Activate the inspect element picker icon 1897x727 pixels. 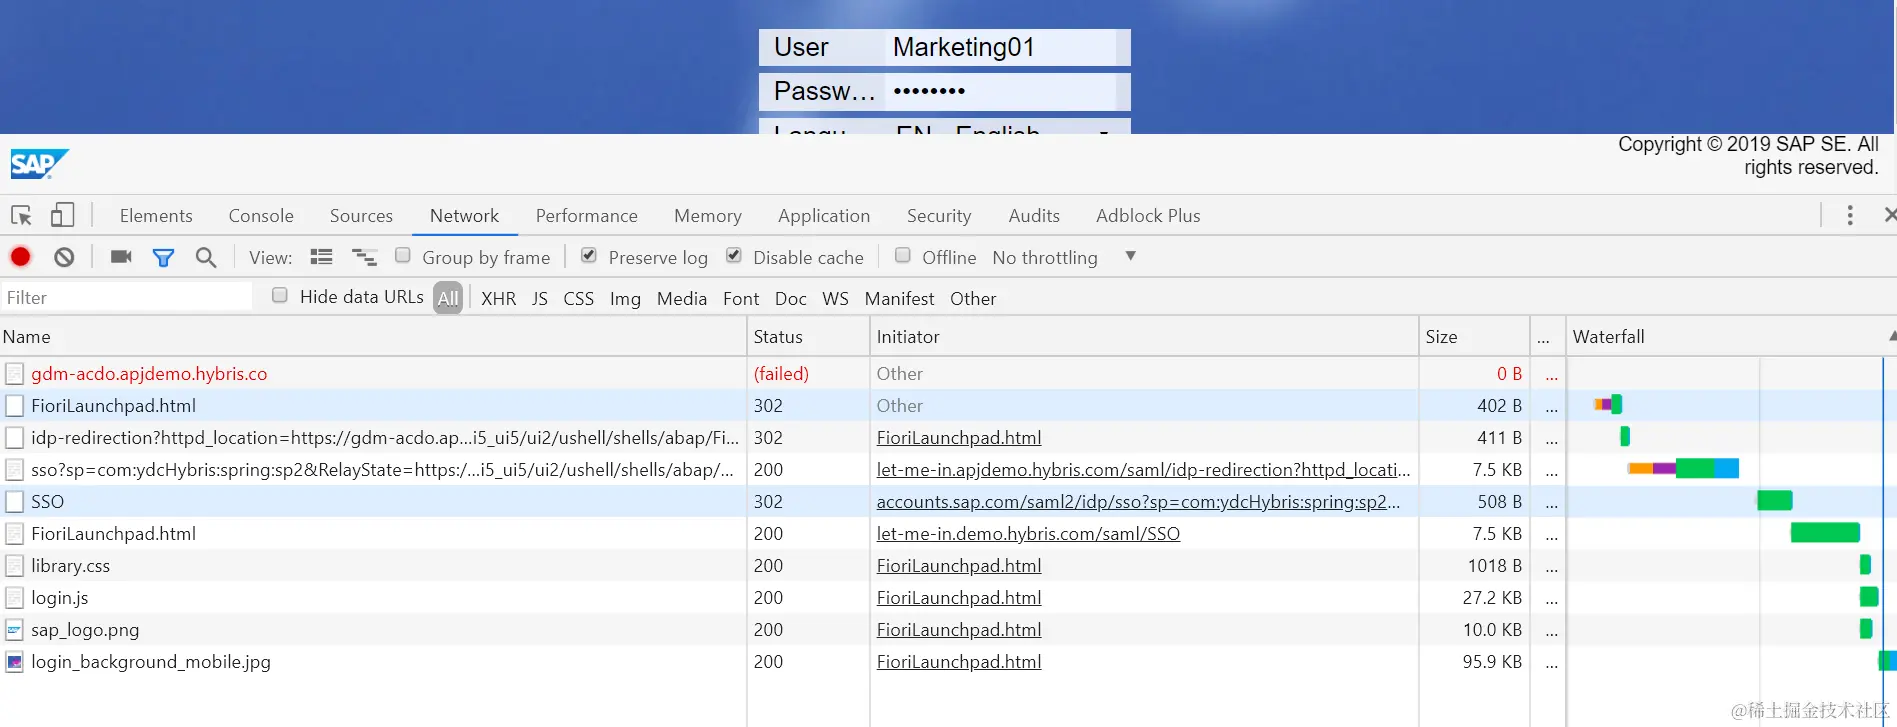coord(21,215)
